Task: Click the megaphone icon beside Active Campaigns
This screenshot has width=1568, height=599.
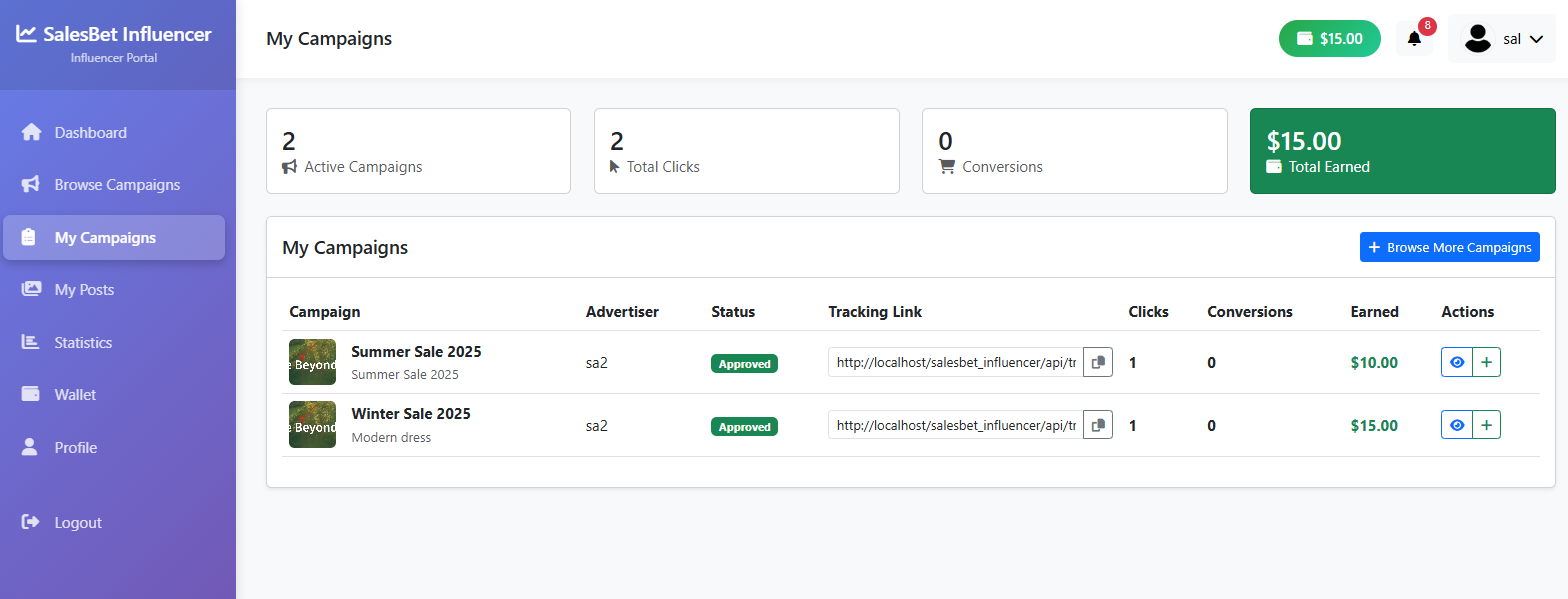Action: tap(290, 167)
